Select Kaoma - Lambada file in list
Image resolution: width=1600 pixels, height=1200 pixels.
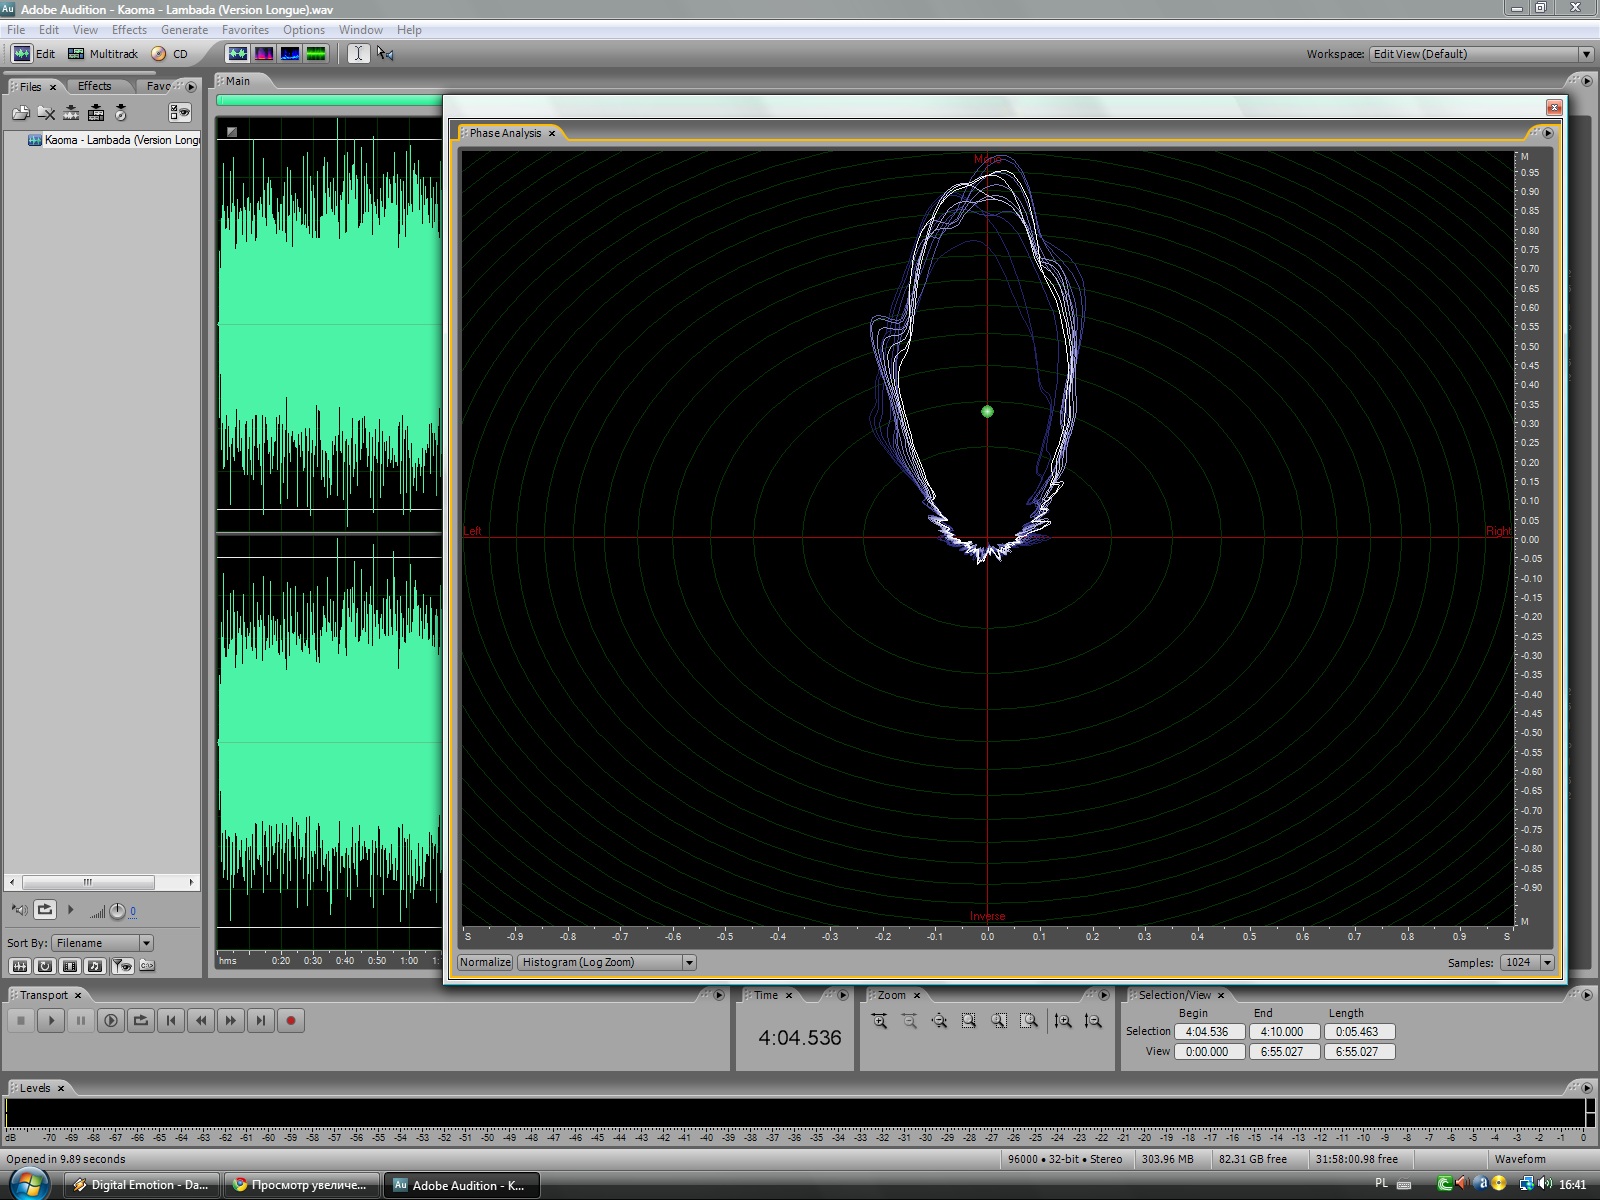point(112,140)
